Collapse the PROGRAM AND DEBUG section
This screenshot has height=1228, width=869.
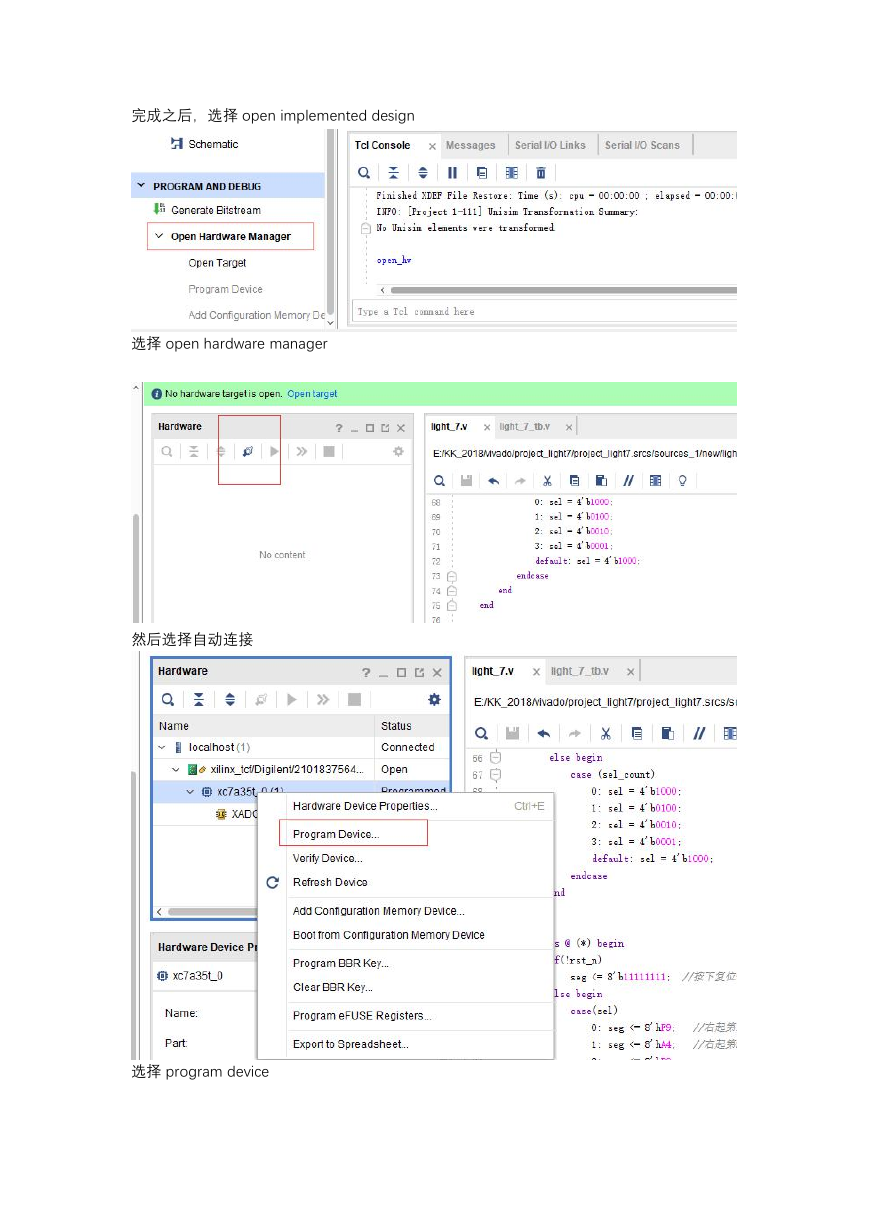click(x=141, y=186)
